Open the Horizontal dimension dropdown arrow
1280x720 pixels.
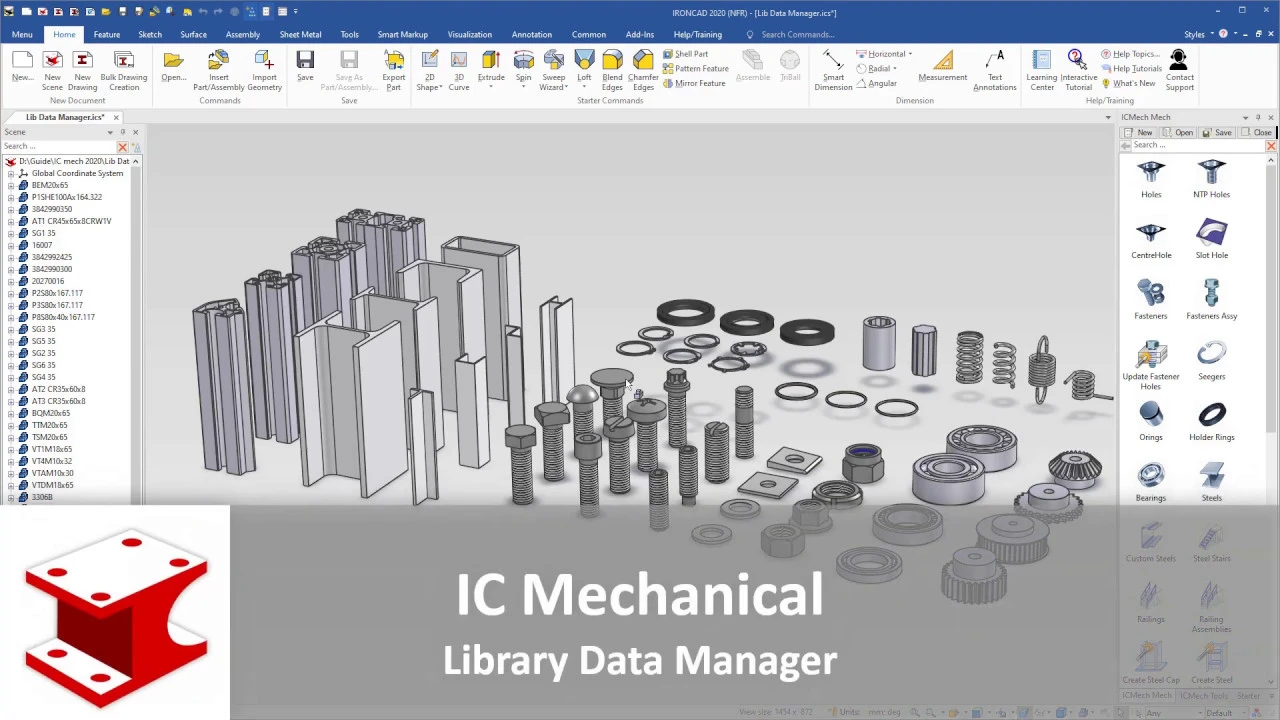tap(910, 54)
